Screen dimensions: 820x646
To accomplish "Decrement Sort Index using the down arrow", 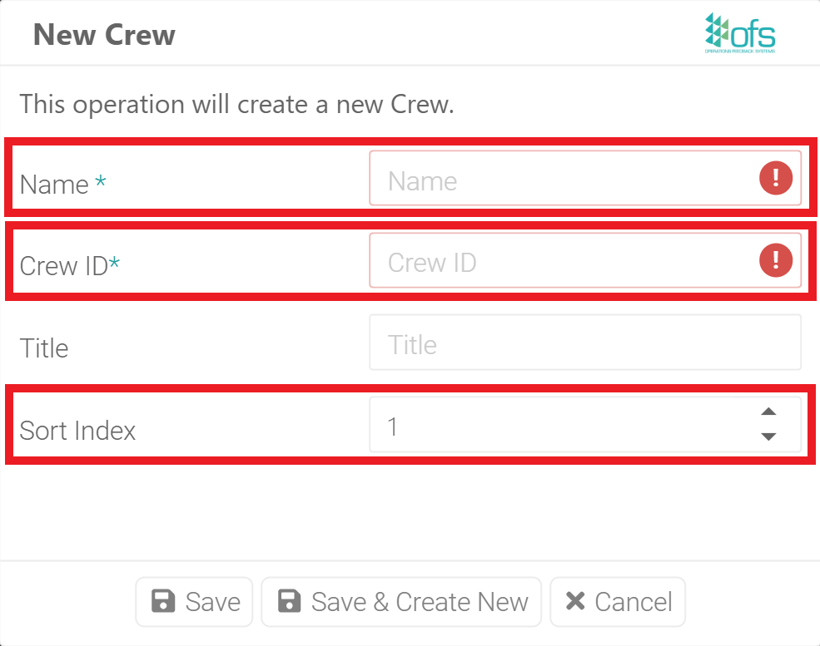I will (768, 435).
